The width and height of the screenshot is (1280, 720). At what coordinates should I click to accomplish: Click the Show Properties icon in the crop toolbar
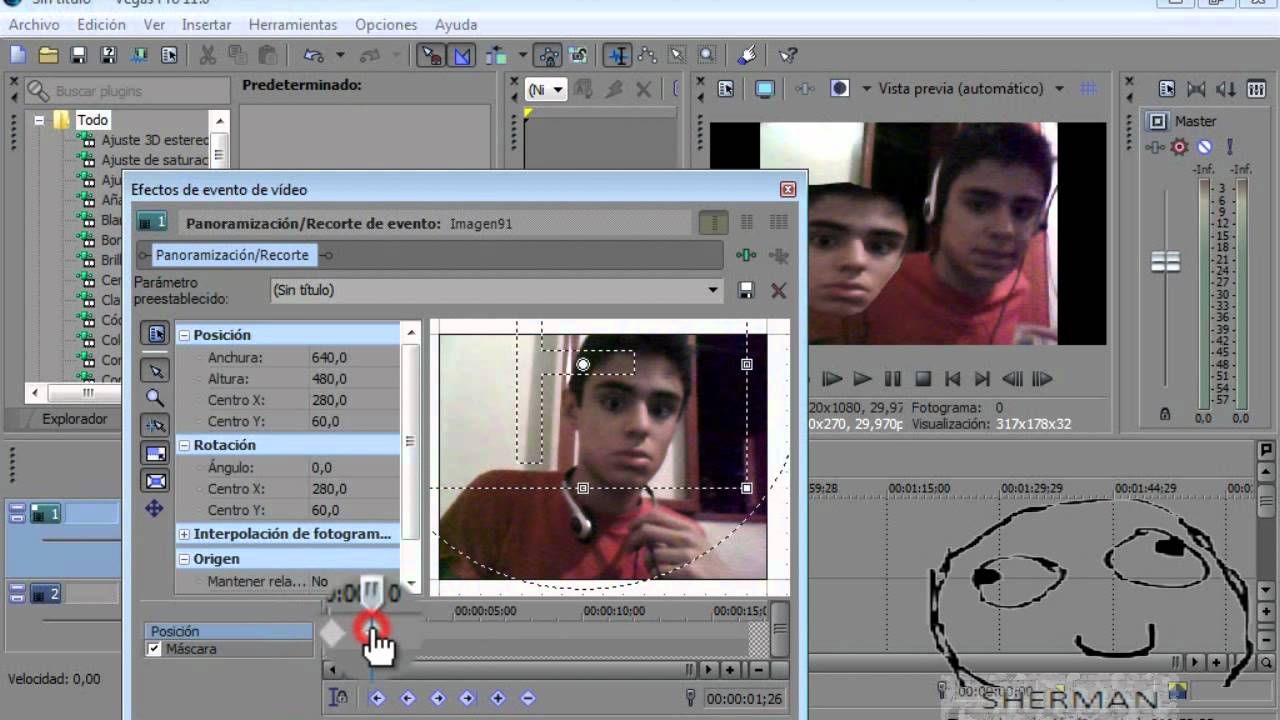click(155, 334)
